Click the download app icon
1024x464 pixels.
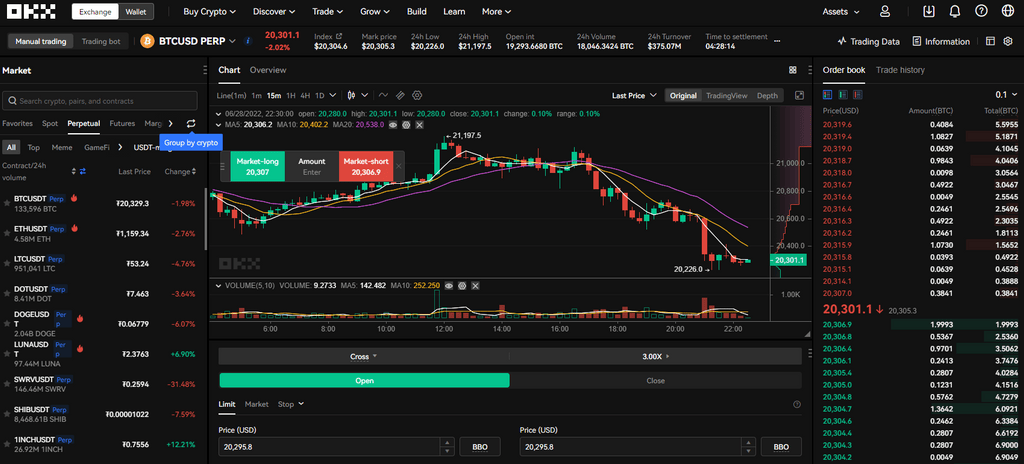point(929,11)
